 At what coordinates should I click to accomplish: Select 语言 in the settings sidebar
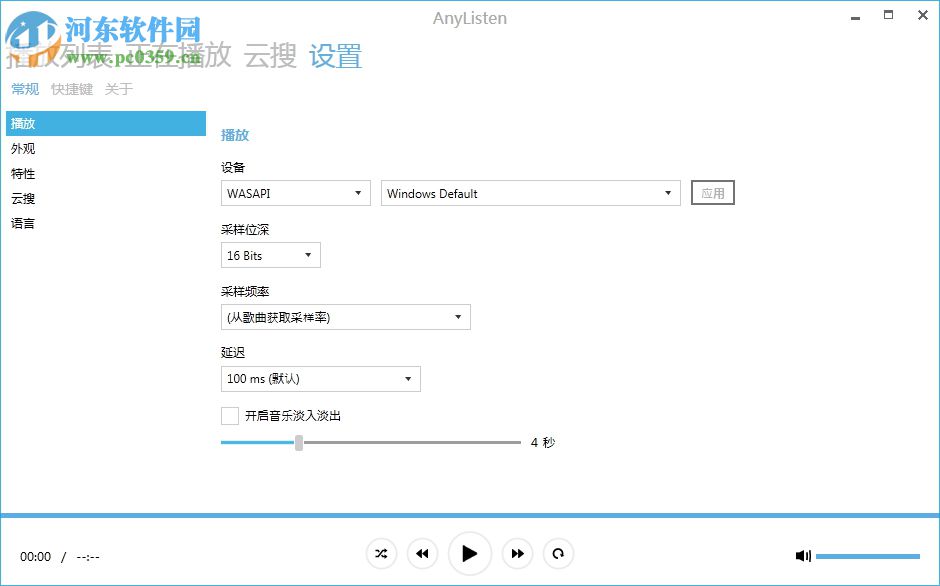[24, 223]
